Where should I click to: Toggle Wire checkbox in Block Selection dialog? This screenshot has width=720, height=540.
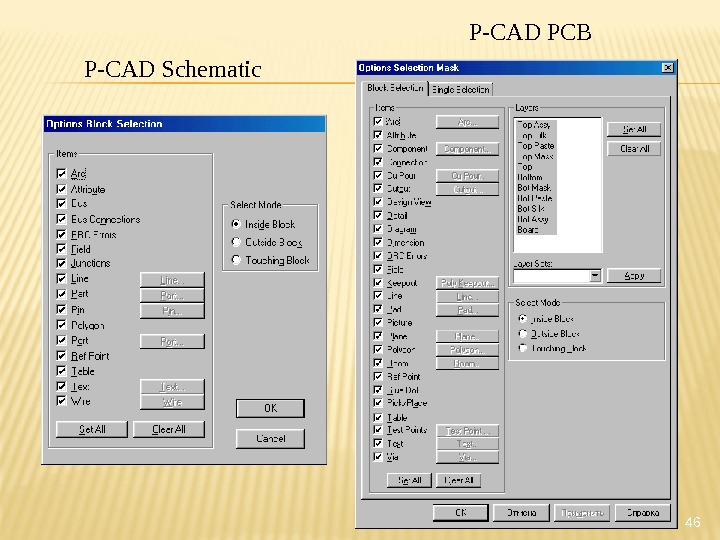[61, 401]
